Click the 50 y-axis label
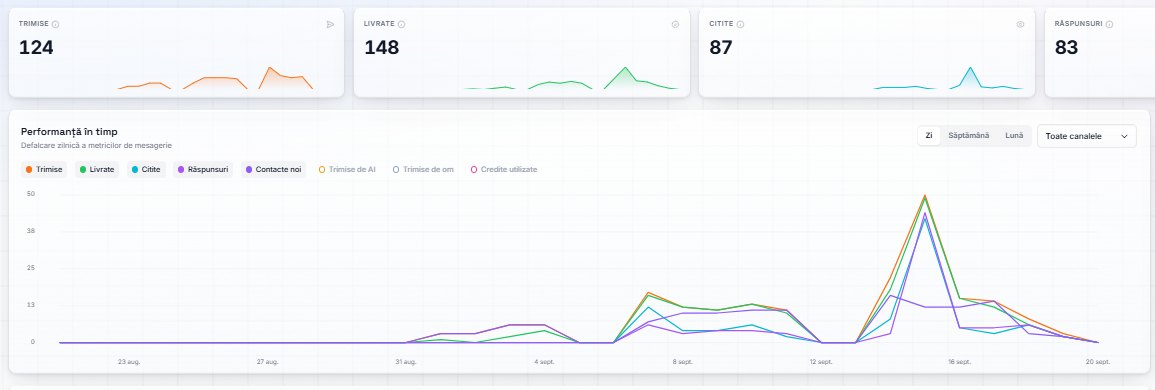1155x390 pixels. tap(31, 194)
